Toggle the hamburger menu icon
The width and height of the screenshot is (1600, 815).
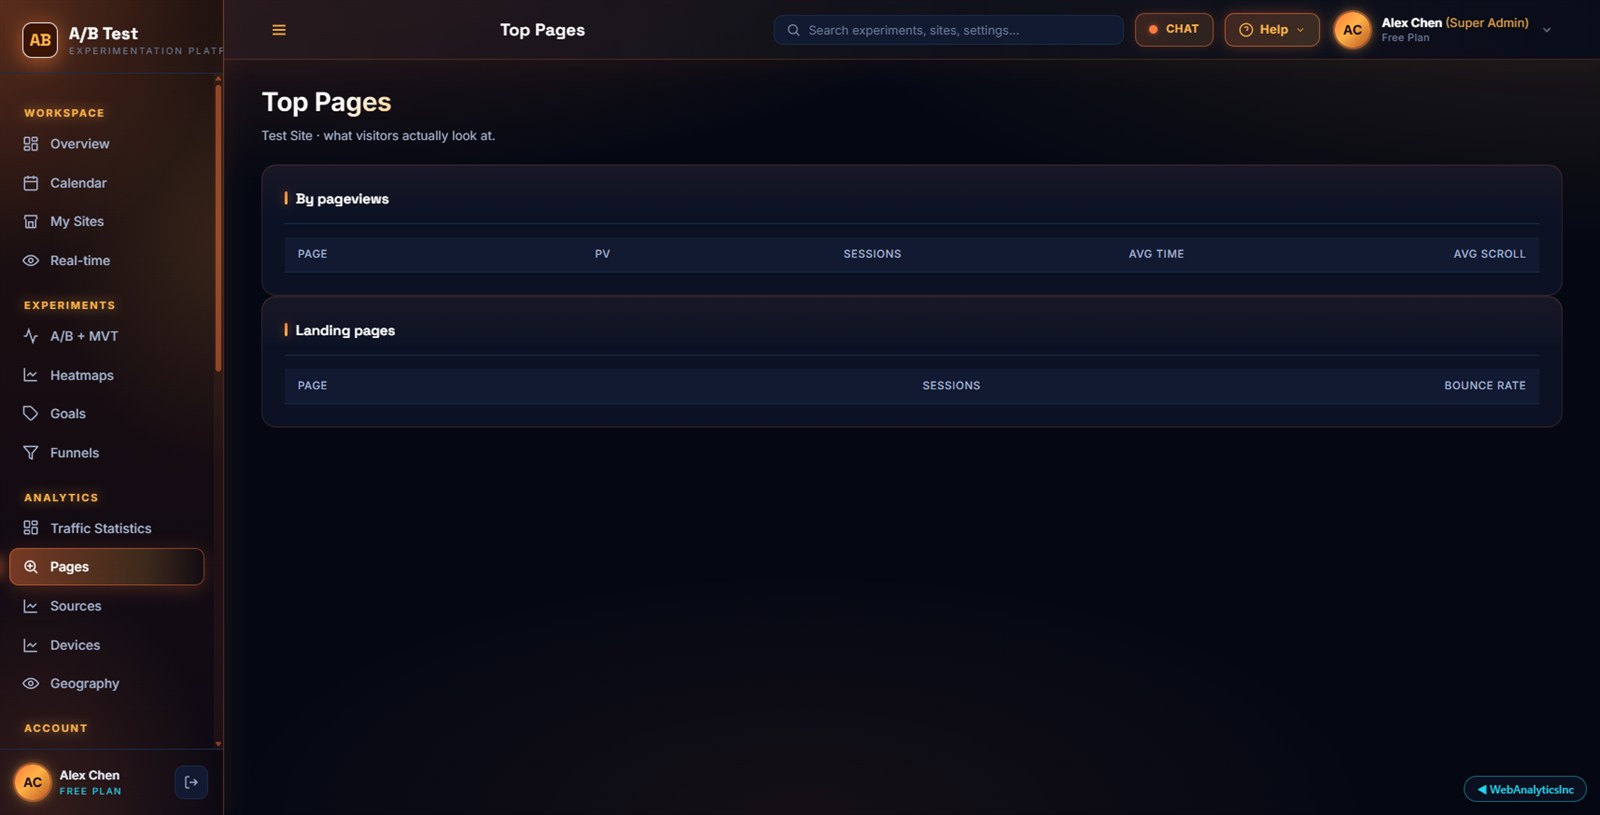(279, 30)
